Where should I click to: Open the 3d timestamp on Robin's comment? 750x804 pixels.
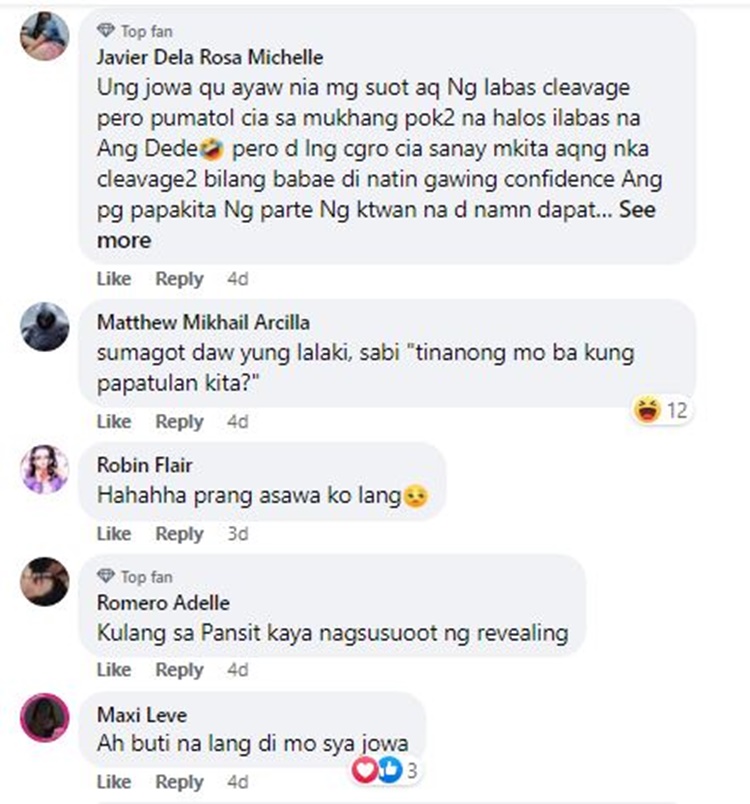(238, 533)
